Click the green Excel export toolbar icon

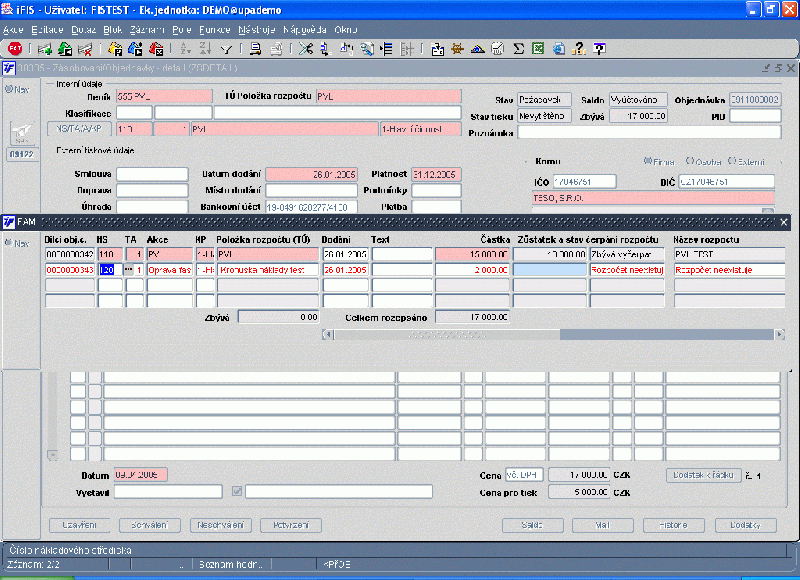point(538,48)
